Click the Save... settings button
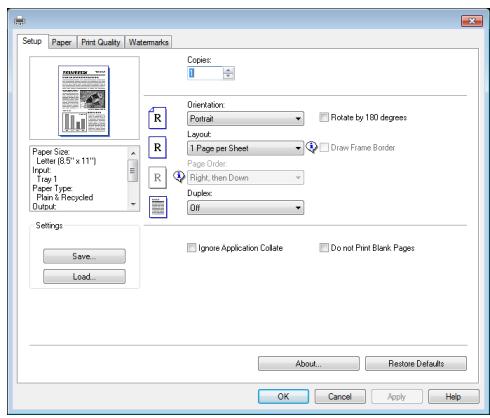This screenshot has width=490, height=418. coord(84,256)
